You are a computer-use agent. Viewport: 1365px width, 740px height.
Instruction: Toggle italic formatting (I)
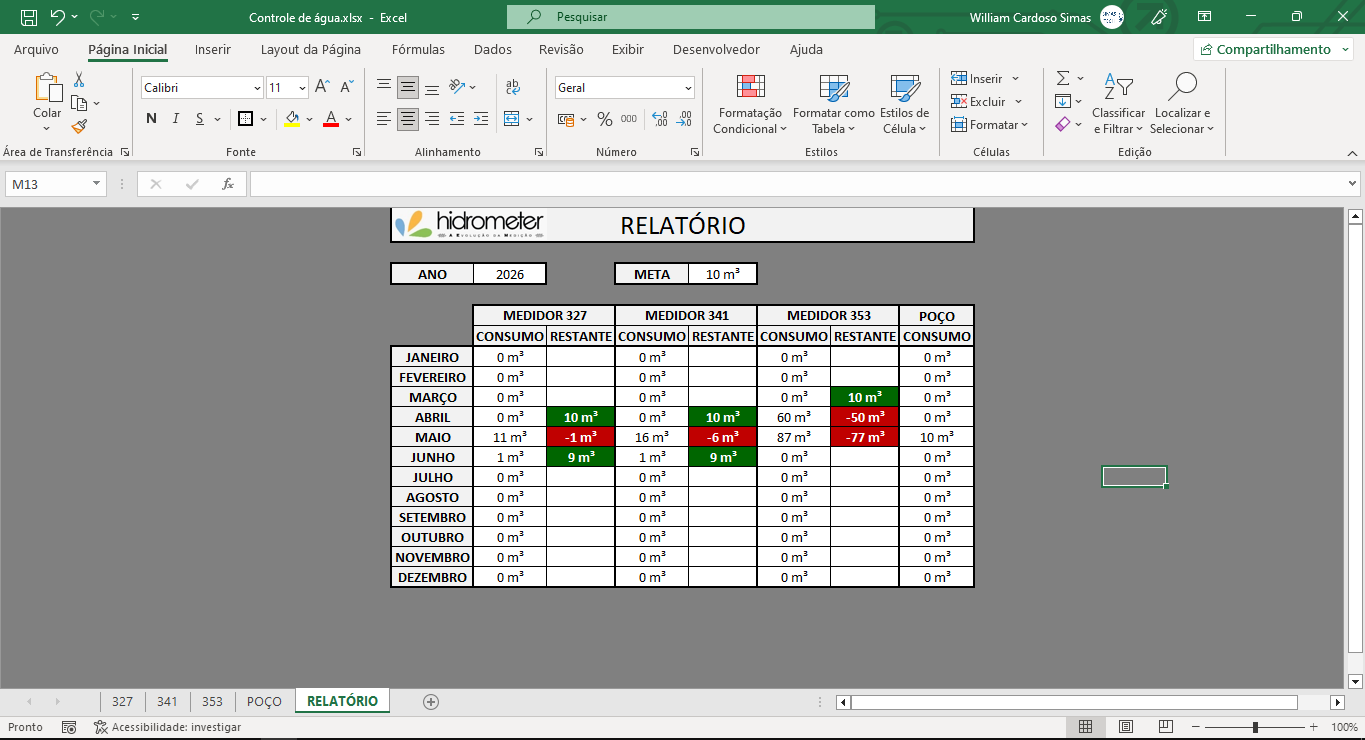(x=176, y=119)
